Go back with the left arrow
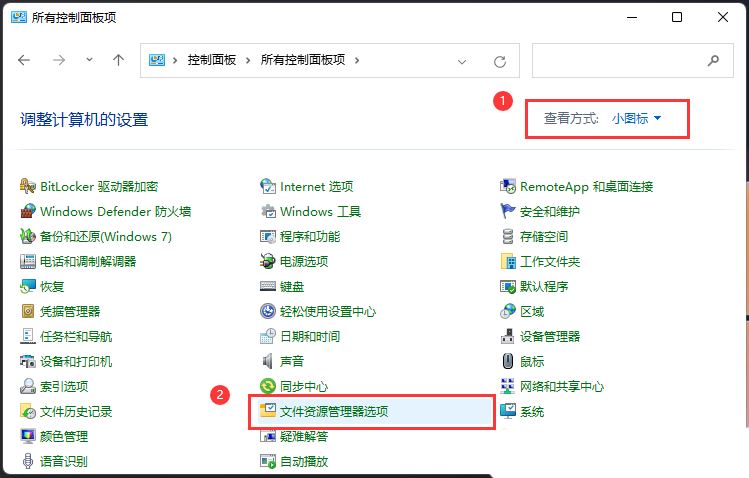 point(24,60)
